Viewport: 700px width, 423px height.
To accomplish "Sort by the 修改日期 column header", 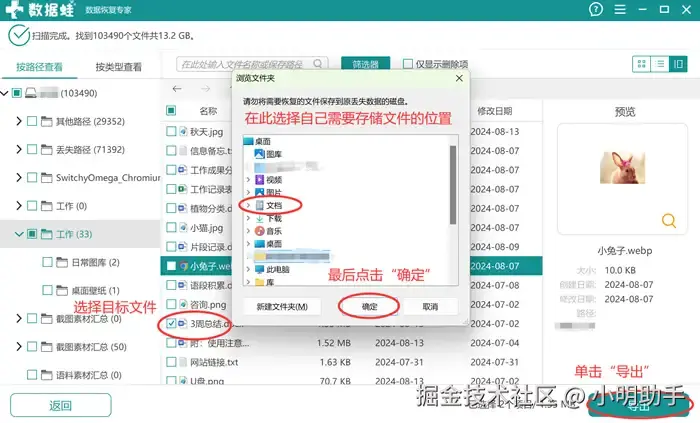I will [495, 111].
